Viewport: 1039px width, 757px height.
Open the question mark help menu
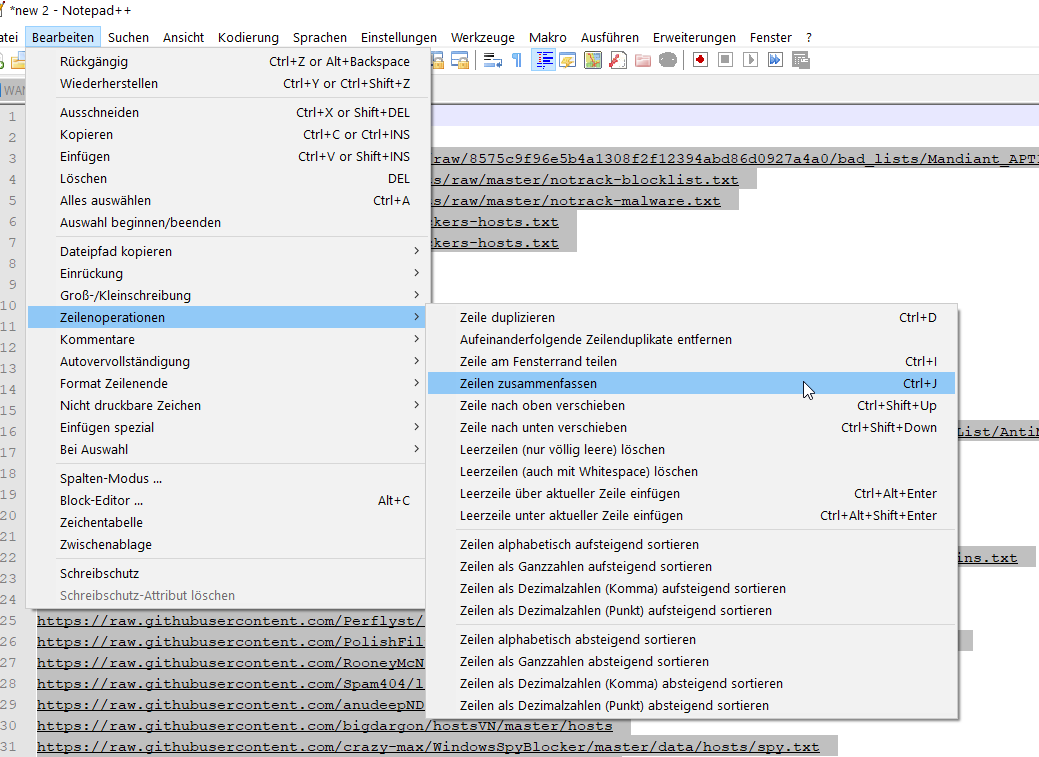pyautogui.click(x=808, y=37)
